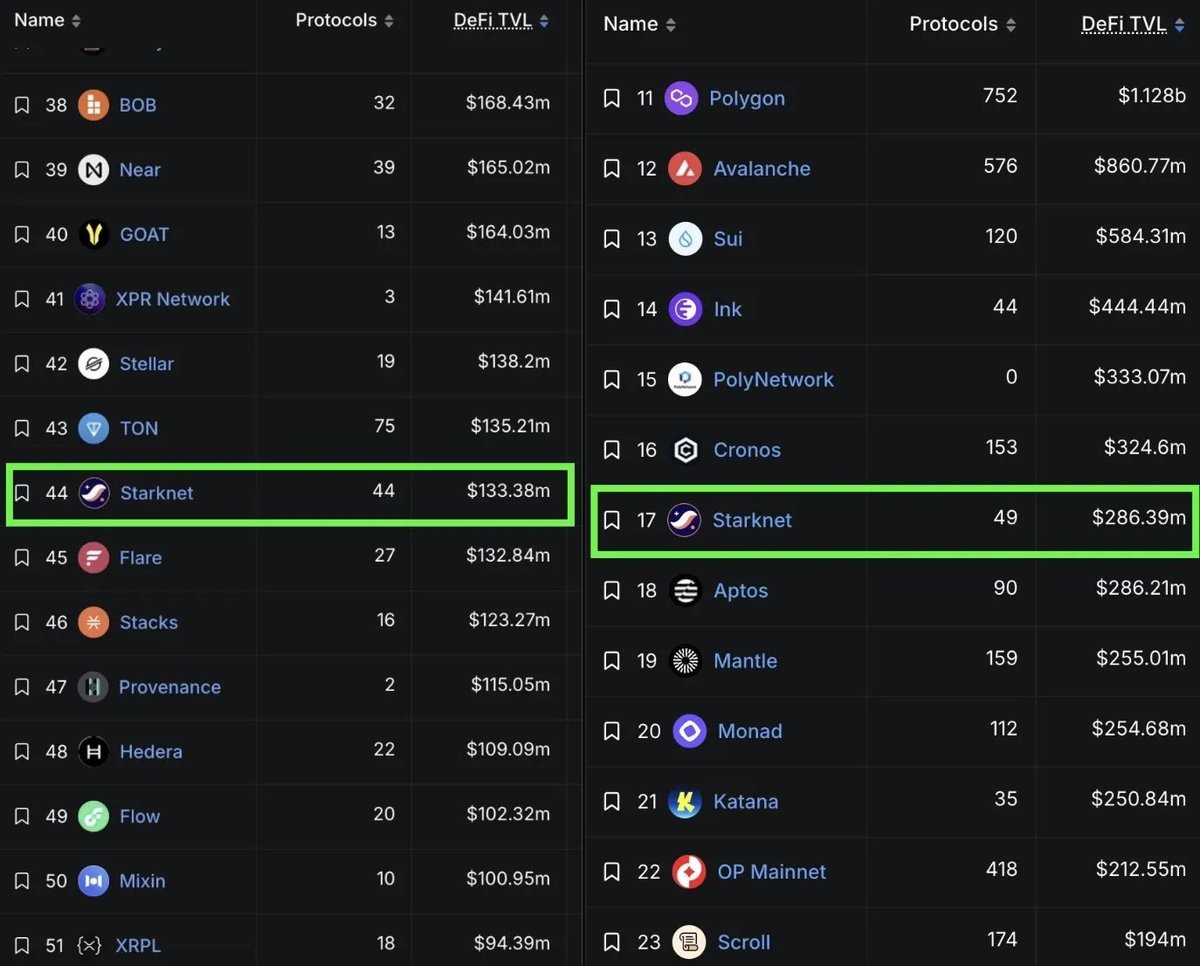The height and width of the screenshot is (966, 1200).
Task: Click the Flow chain logo icon
Action: tap(93, 816)
